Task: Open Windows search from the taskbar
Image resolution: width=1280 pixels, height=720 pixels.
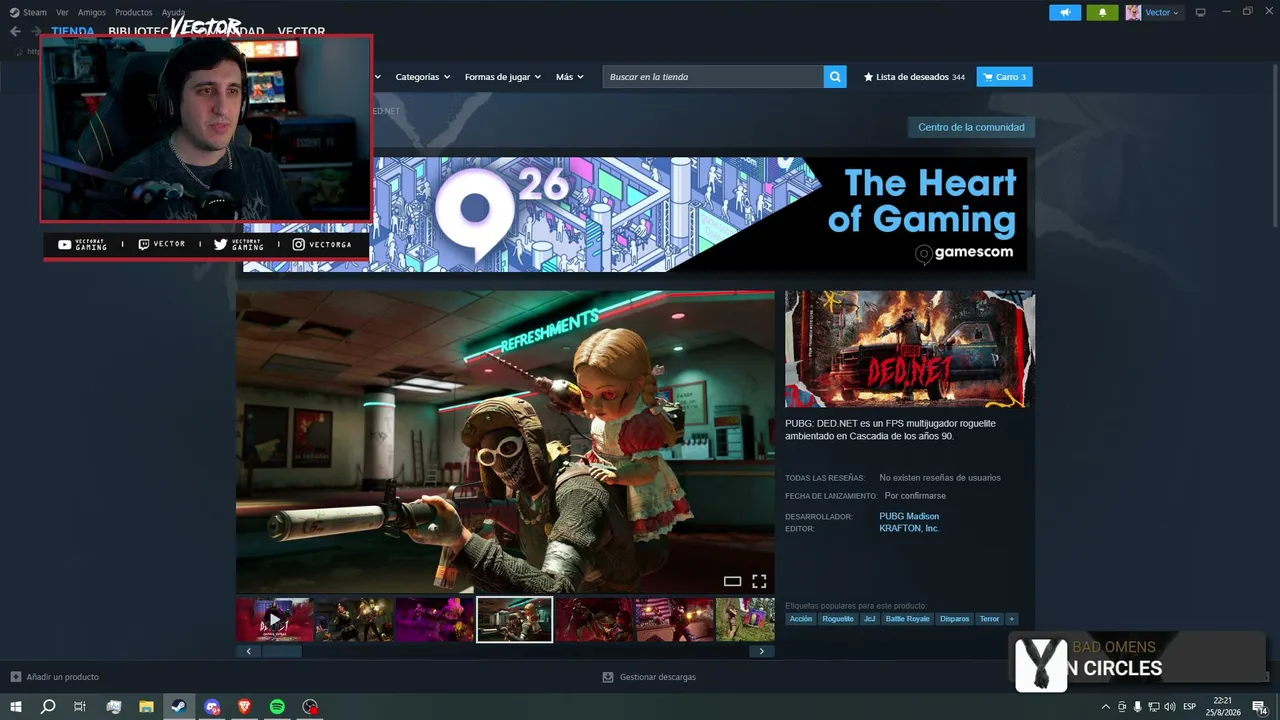Action: click(48, 707)
